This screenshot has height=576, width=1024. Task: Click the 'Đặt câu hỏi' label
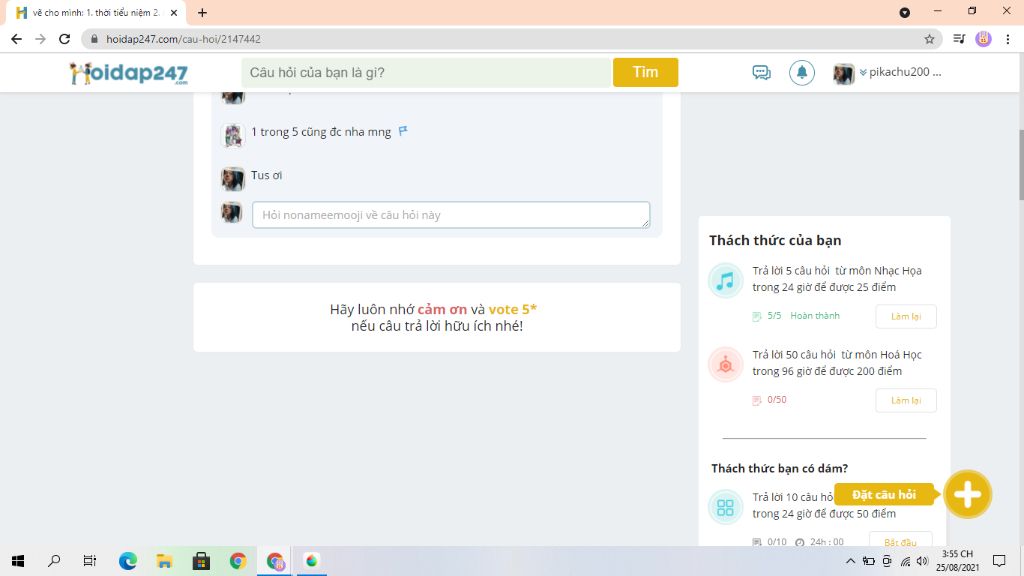884,495
